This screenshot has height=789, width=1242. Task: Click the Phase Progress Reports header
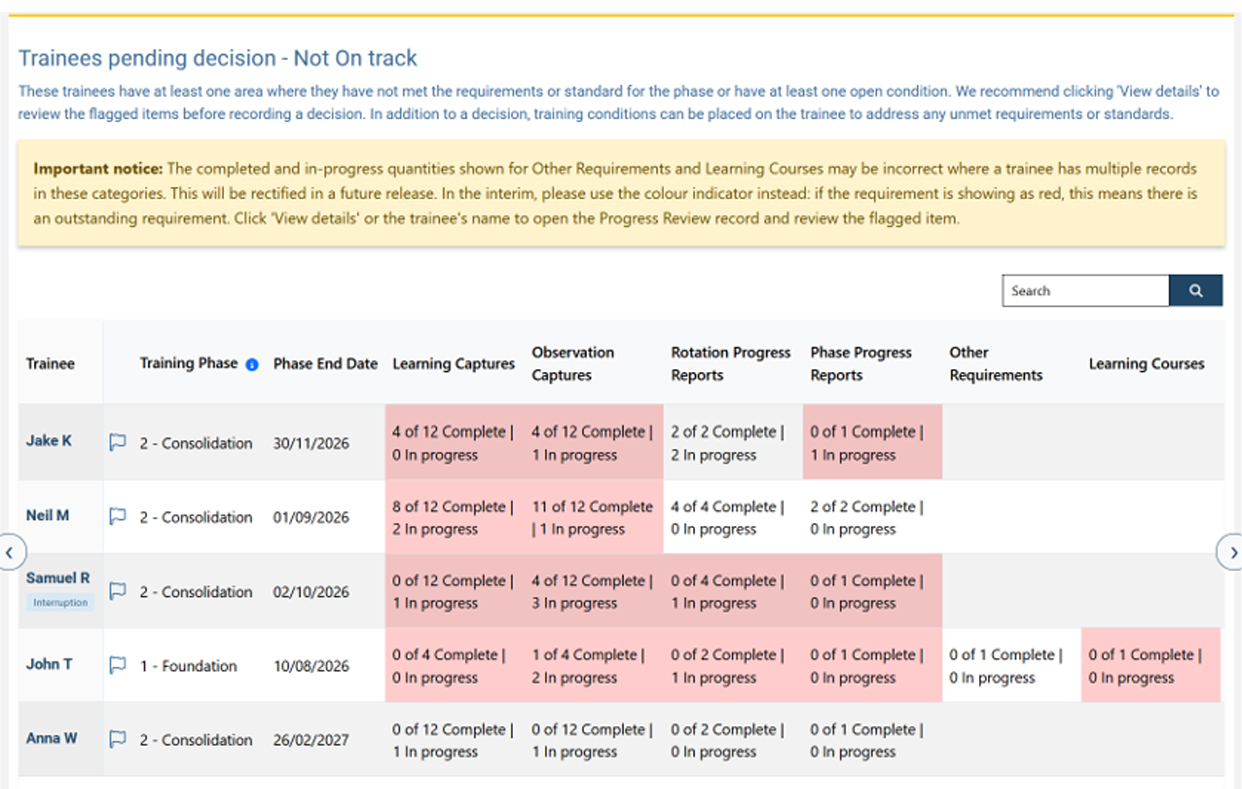click(x=861, y=364)
